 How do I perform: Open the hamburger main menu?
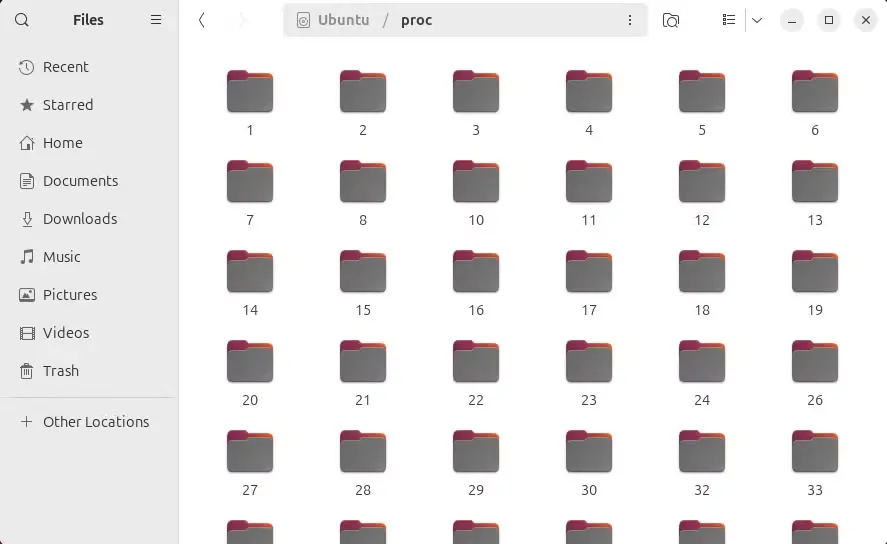click(156, 20)
